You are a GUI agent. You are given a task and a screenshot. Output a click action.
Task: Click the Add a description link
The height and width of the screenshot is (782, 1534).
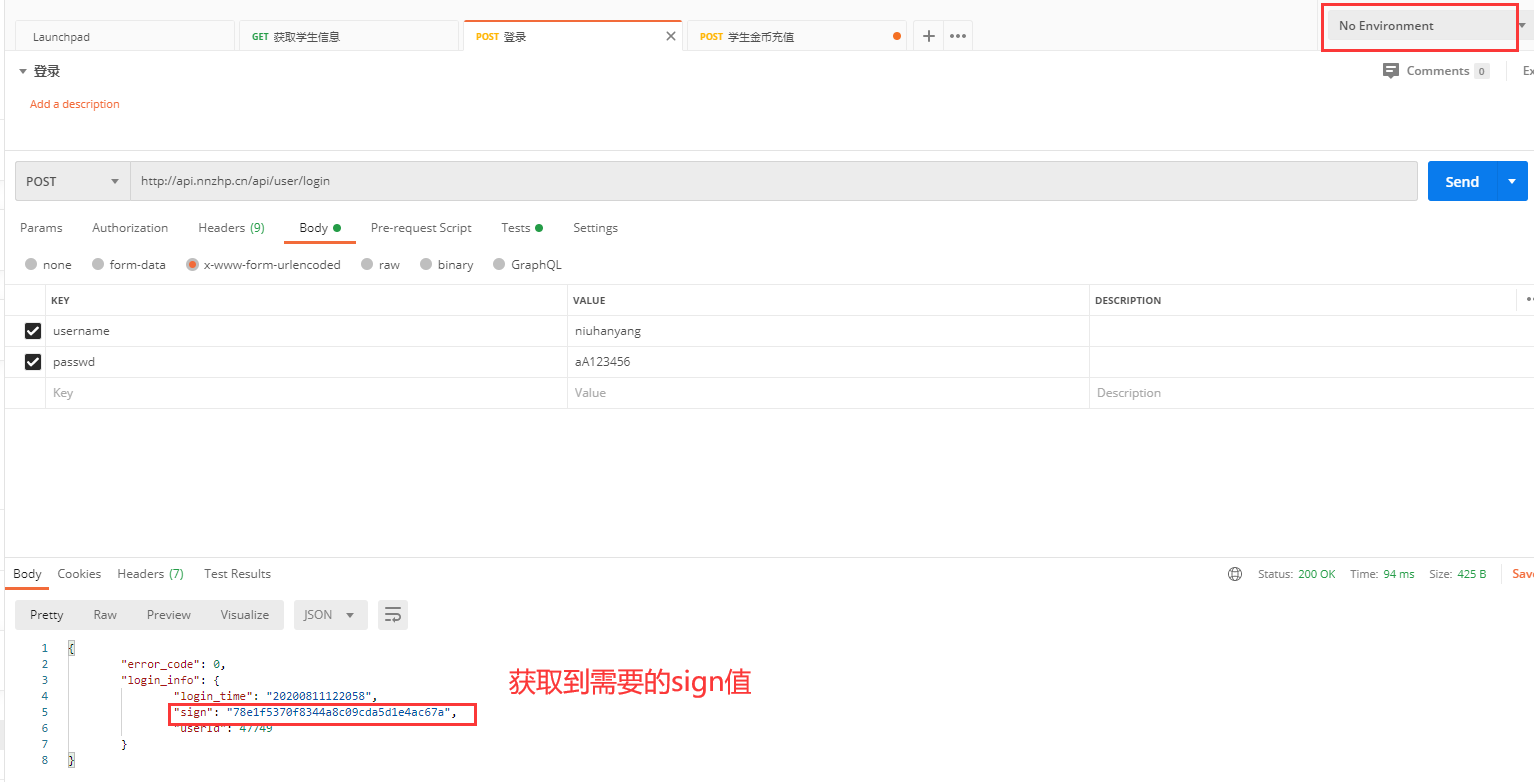point(74,103)
